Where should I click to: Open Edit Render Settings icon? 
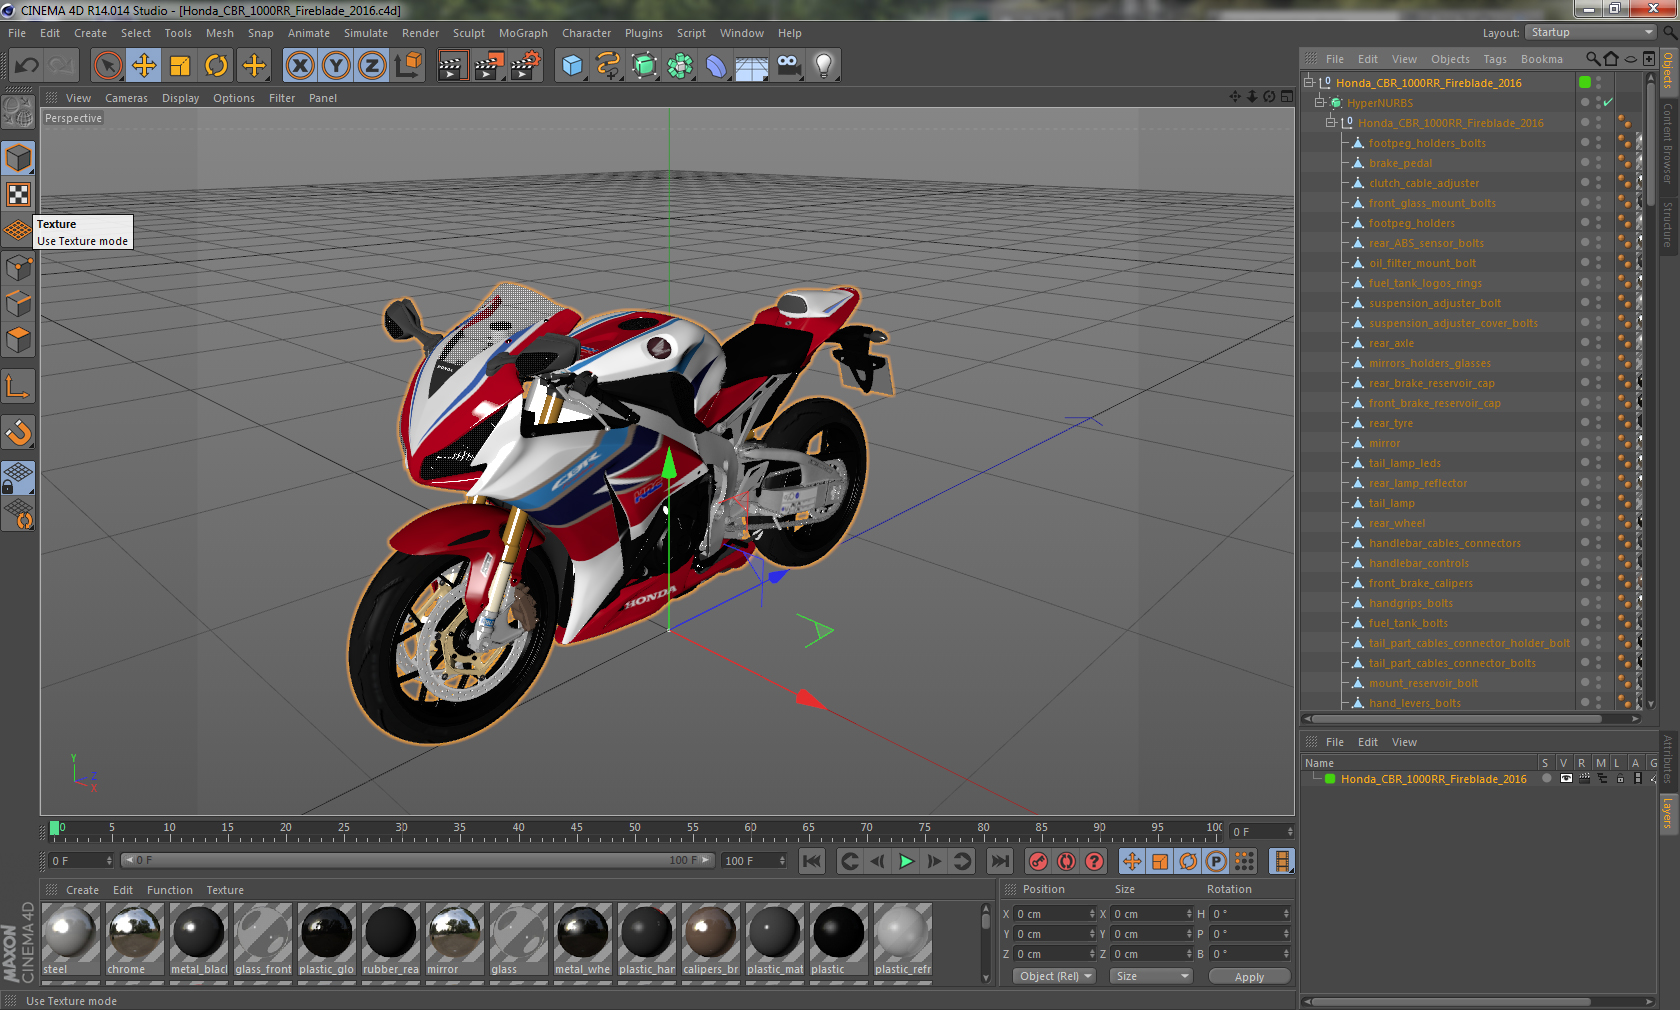pyautogui.click(x=526, y=66)
